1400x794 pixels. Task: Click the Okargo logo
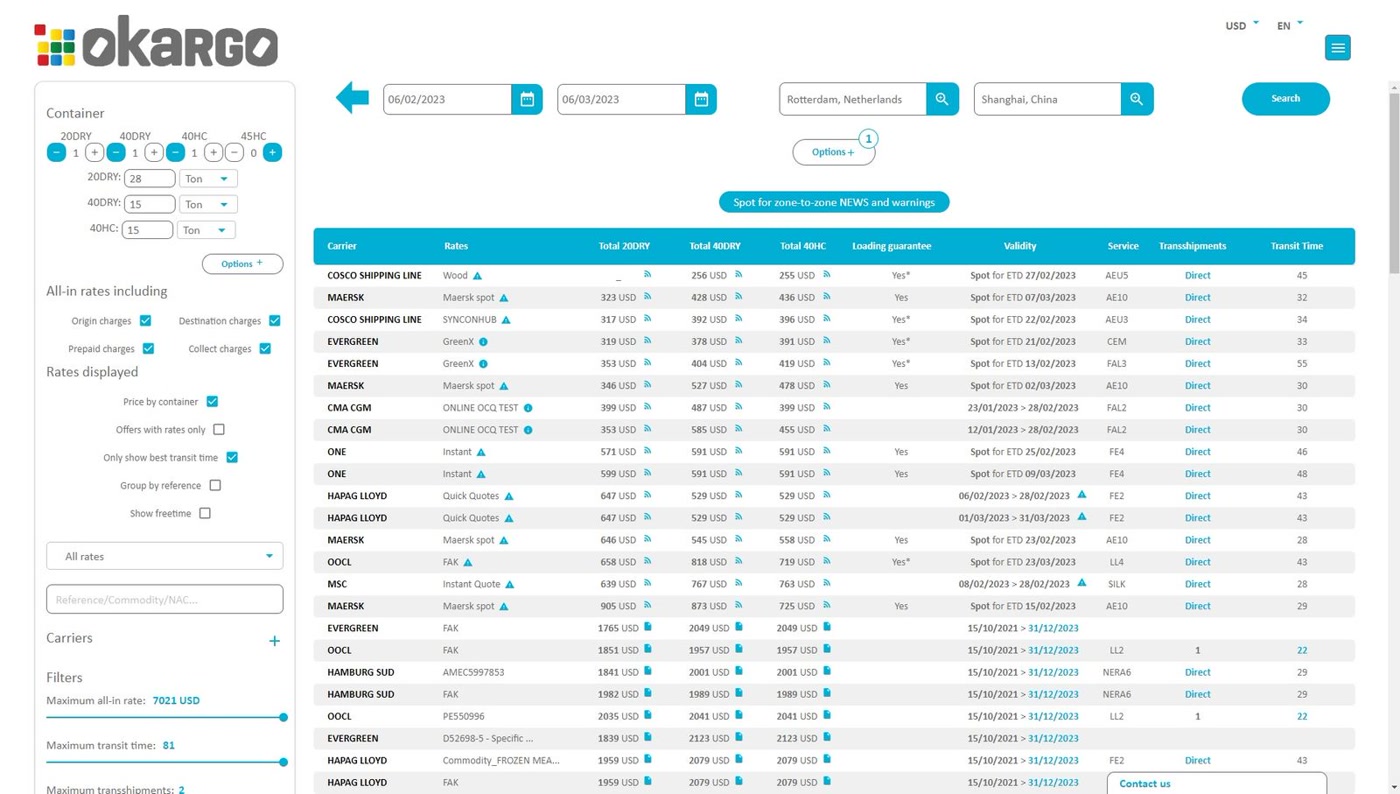click(156, 43)
